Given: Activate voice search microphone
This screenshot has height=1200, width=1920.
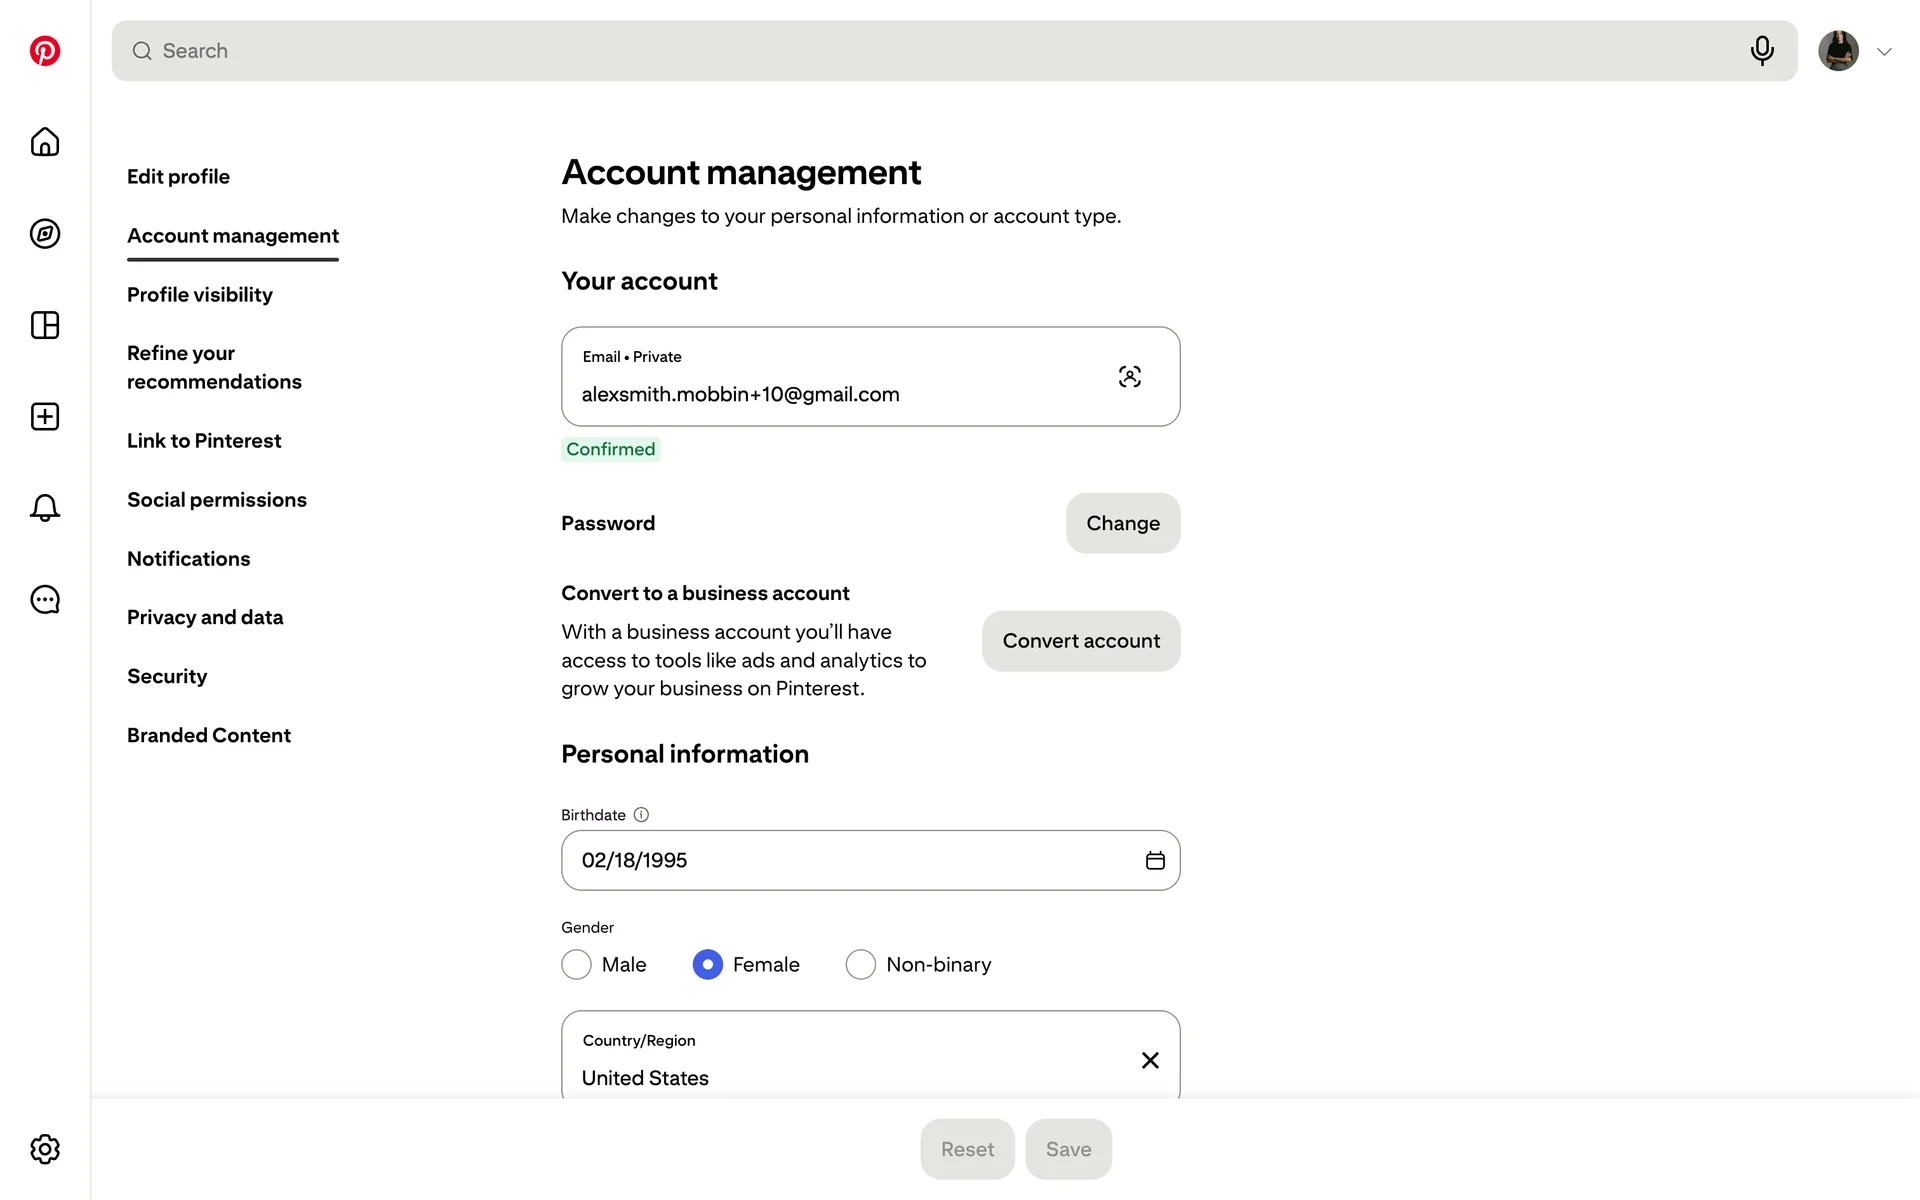Looking at the screenshot, I should tap(1762, 51).
